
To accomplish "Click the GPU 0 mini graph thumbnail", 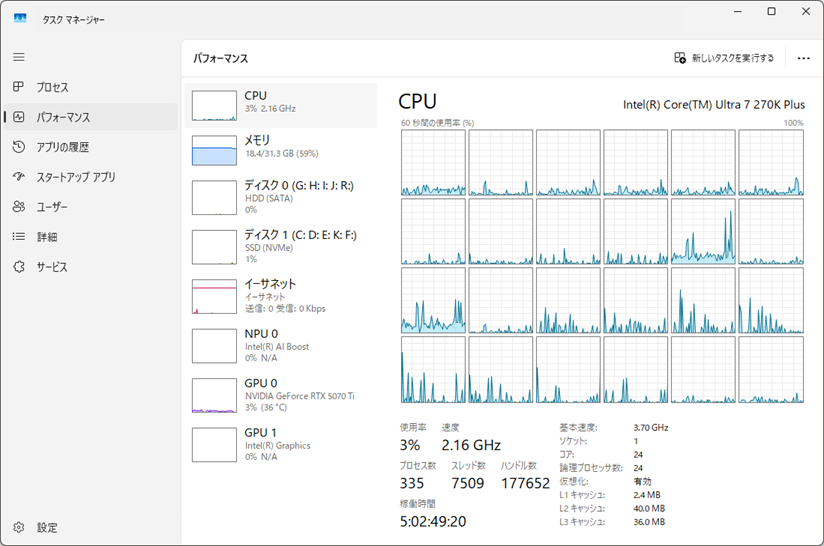I will pos(214,395).
